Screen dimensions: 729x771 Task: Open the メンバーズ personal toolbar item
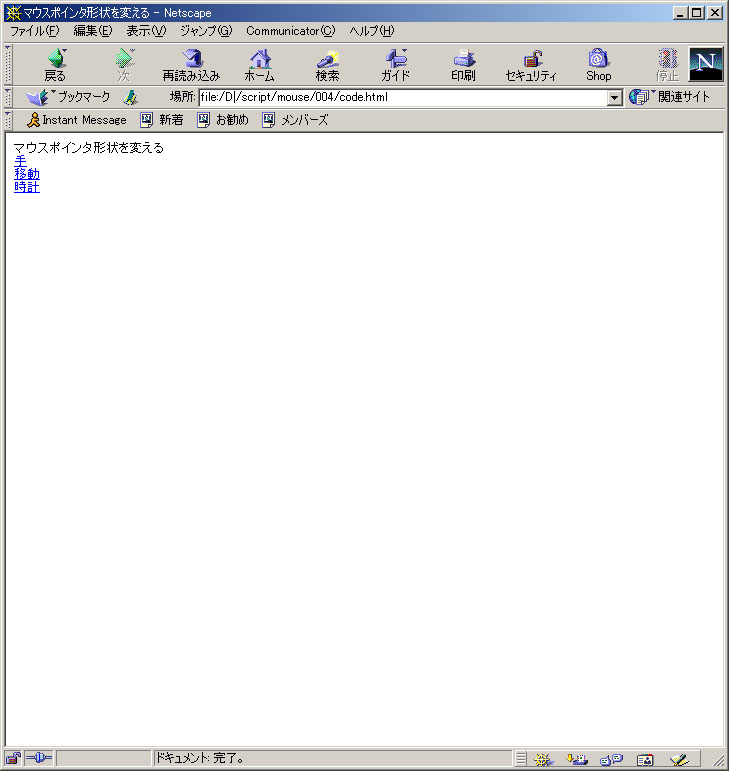[295, 120]
